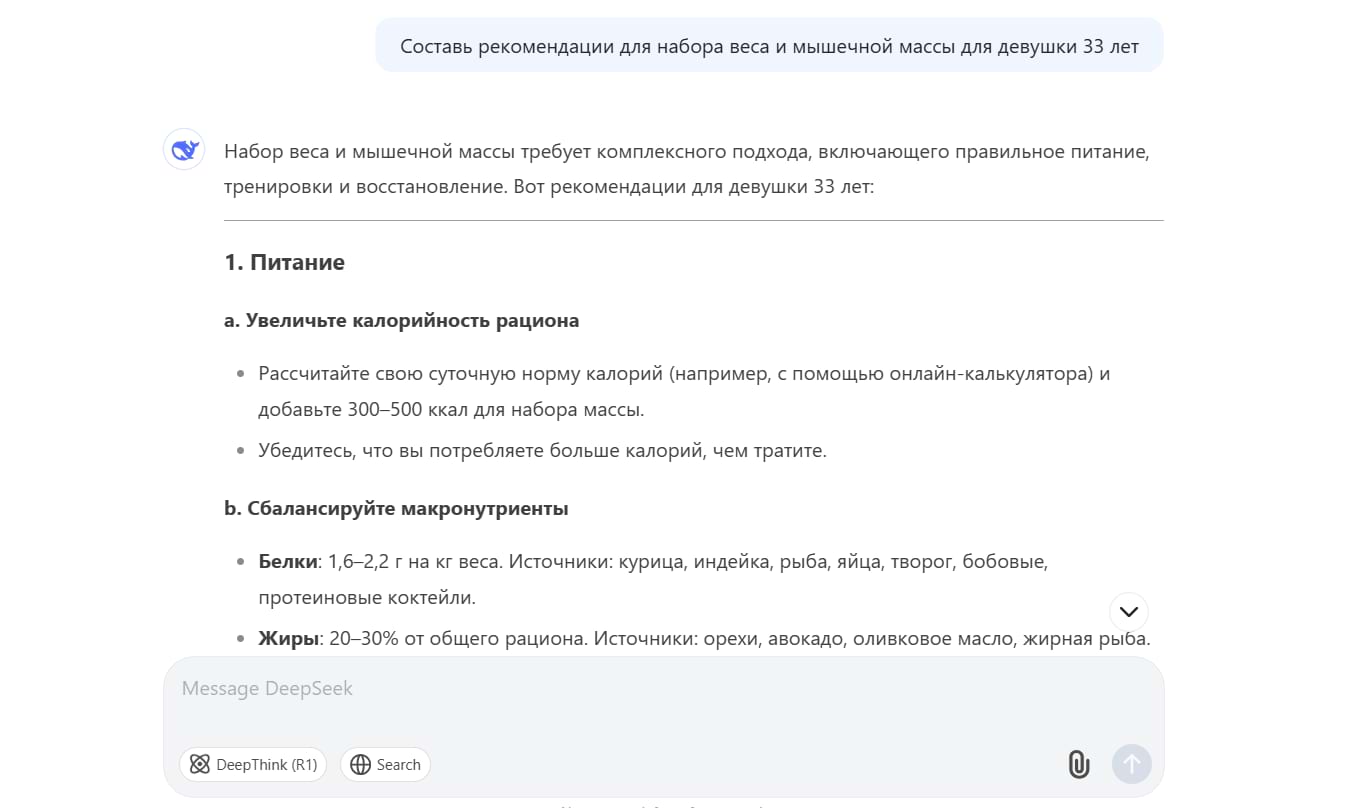This screenshot has height=808, width=1347.
Task: Click subheading 'а. Увеличьте калорийность рациона'
Action: (402, 321)
